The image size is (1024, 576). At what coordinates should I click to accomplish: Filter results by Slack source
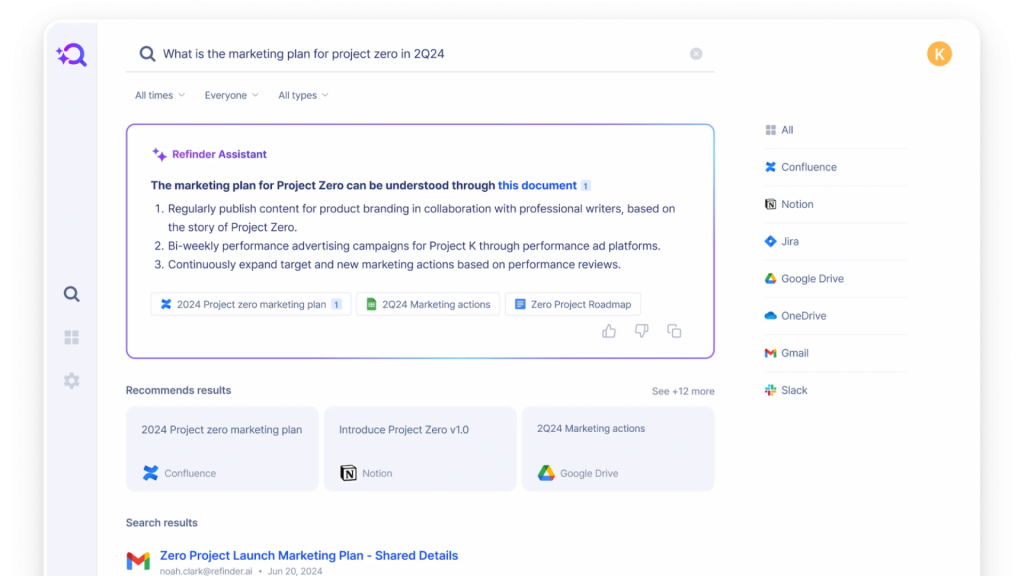coord(794,390)
